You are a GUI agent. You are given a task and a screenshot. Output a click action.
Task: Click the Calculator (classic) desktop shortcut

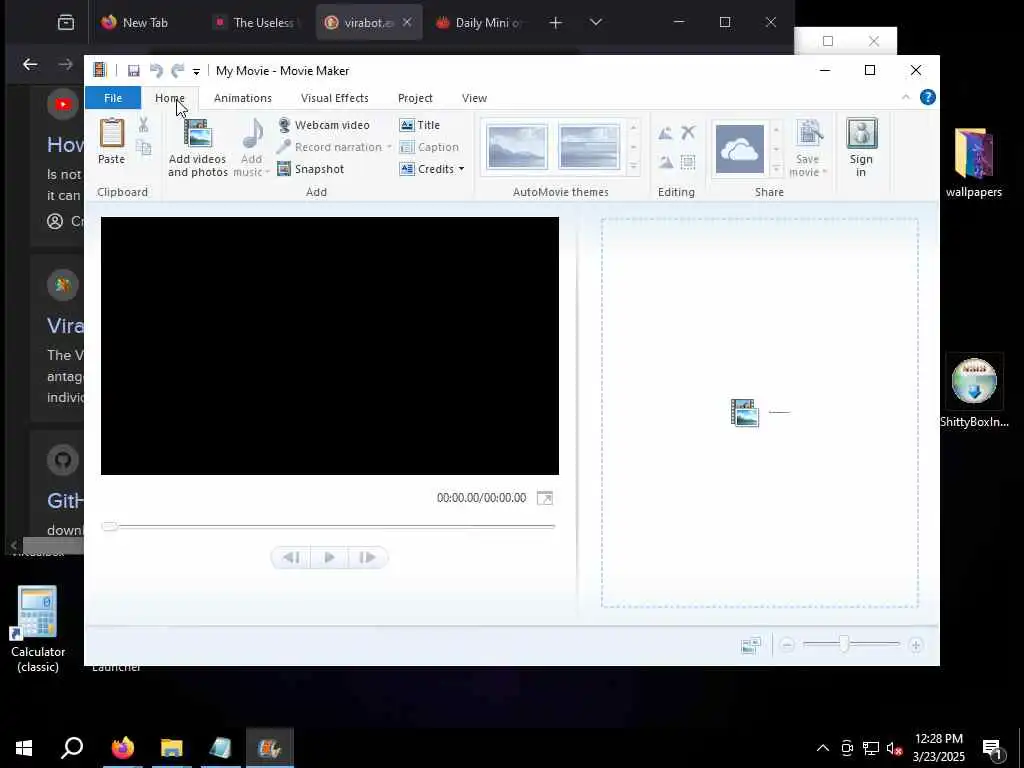click(x=38, y=628)
